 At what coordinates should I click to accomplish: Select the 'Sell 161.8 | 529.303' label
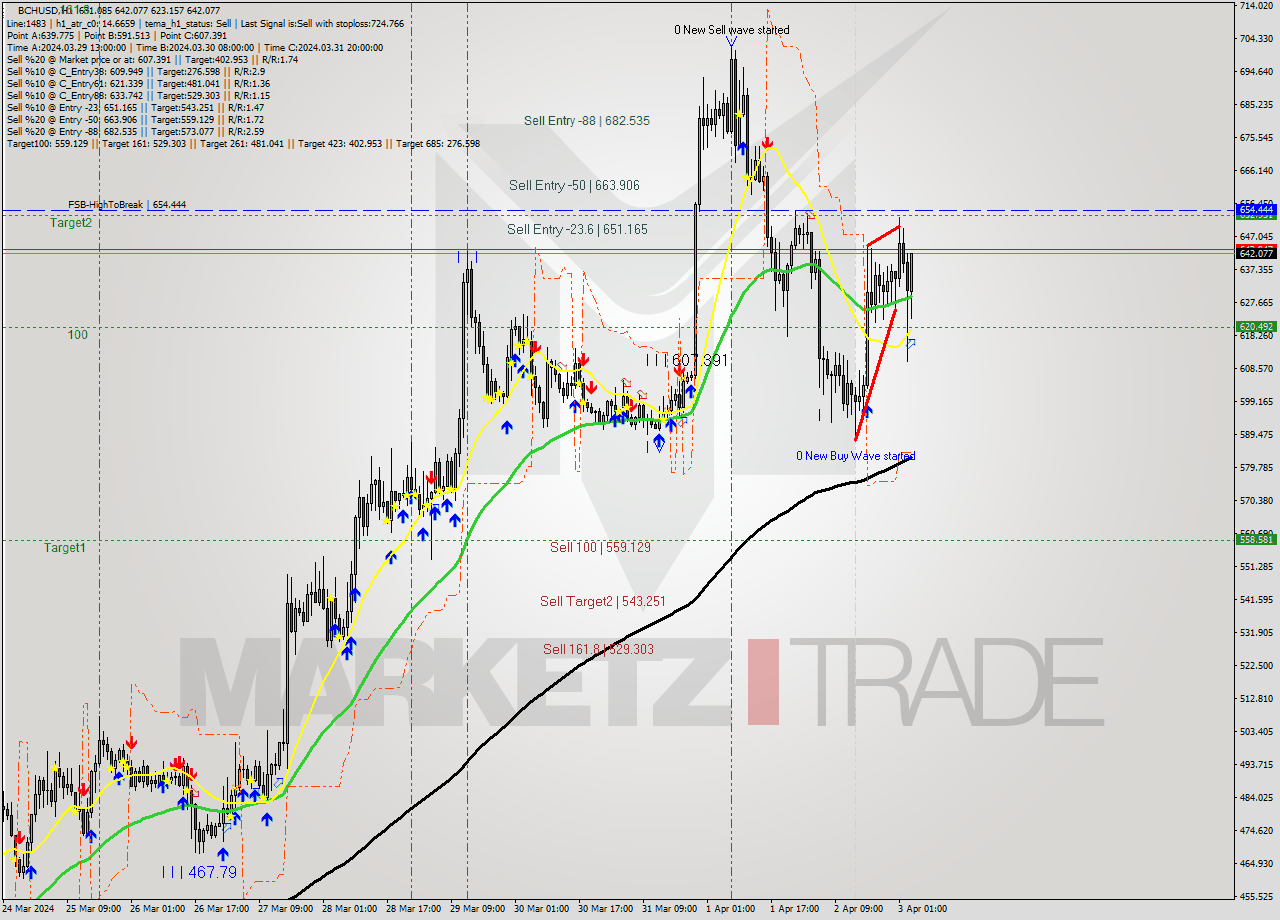click(x=598, y=649)
